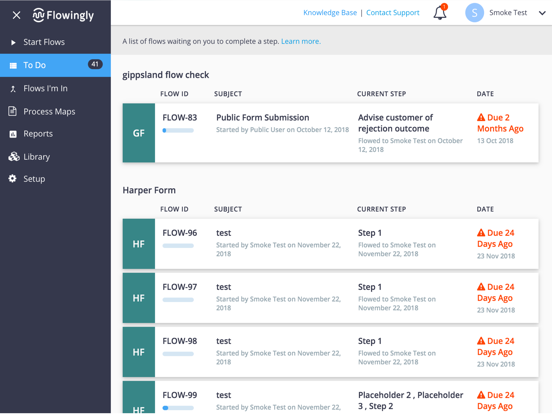The height and width of the screenshot is (414, 552).
Task: Click the Flows I'm In person icon
Action: coord(13,89)
